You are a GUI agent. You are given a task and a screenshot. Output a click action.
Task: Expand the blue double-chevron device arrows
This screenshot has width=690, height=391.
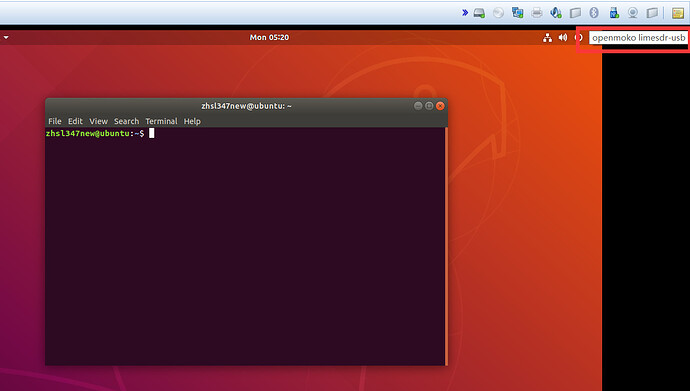pyautogui.click(x=465, y=12)
